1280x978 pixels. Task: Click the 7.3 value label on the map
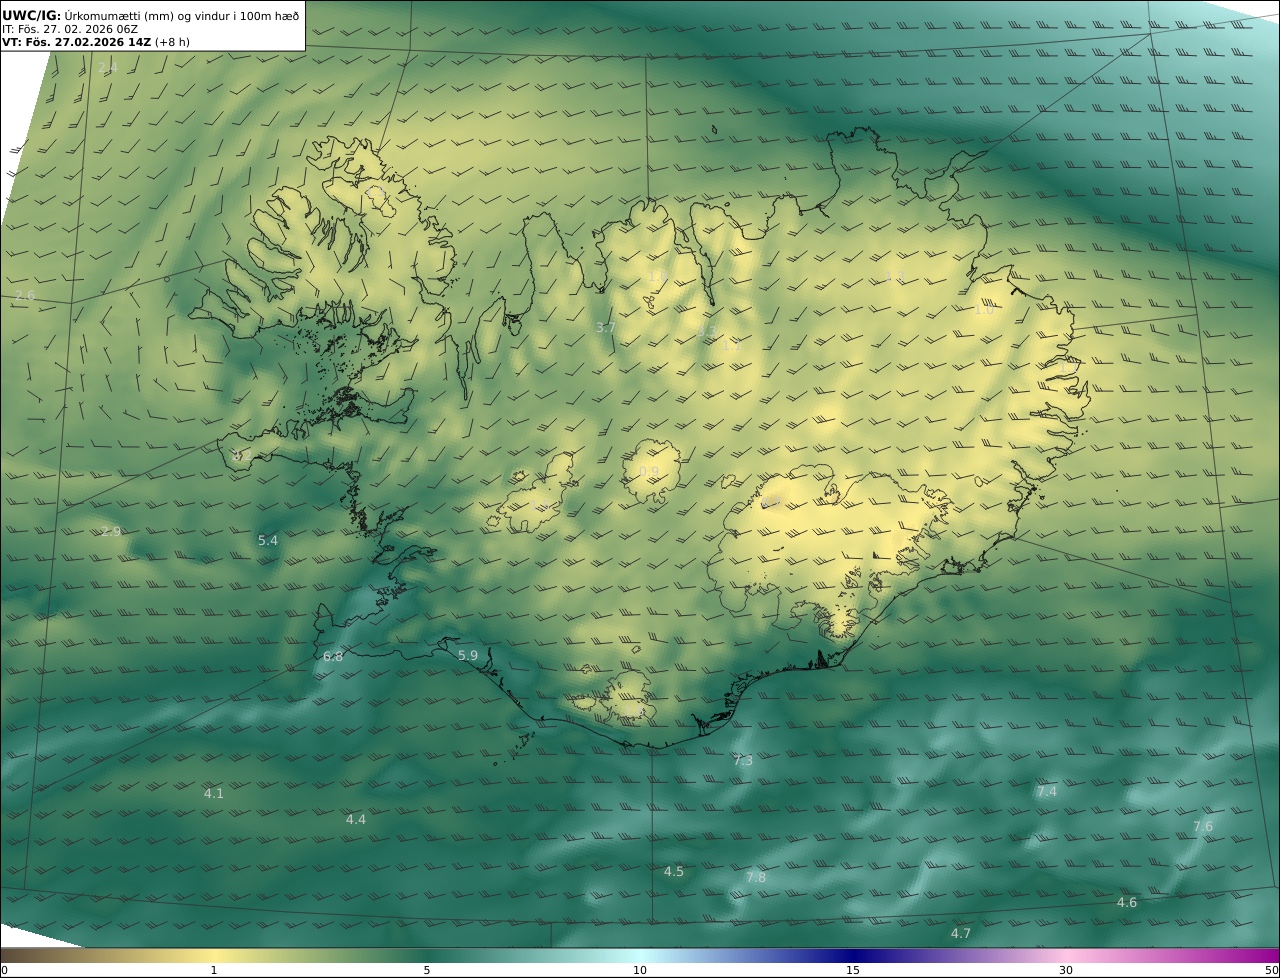tap(743, 761)
